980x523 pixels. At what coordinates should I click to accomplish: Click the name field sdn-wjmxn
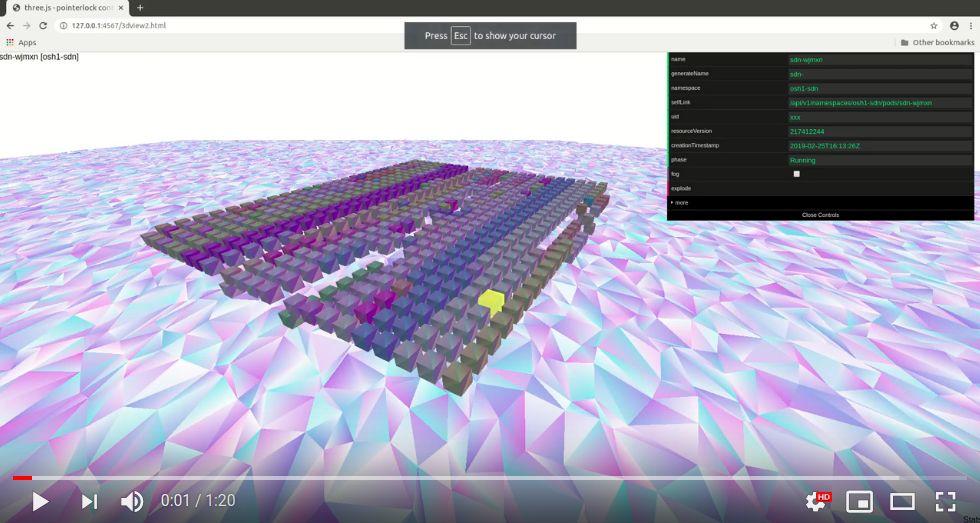pyautogui.click(x=880, y=60)
